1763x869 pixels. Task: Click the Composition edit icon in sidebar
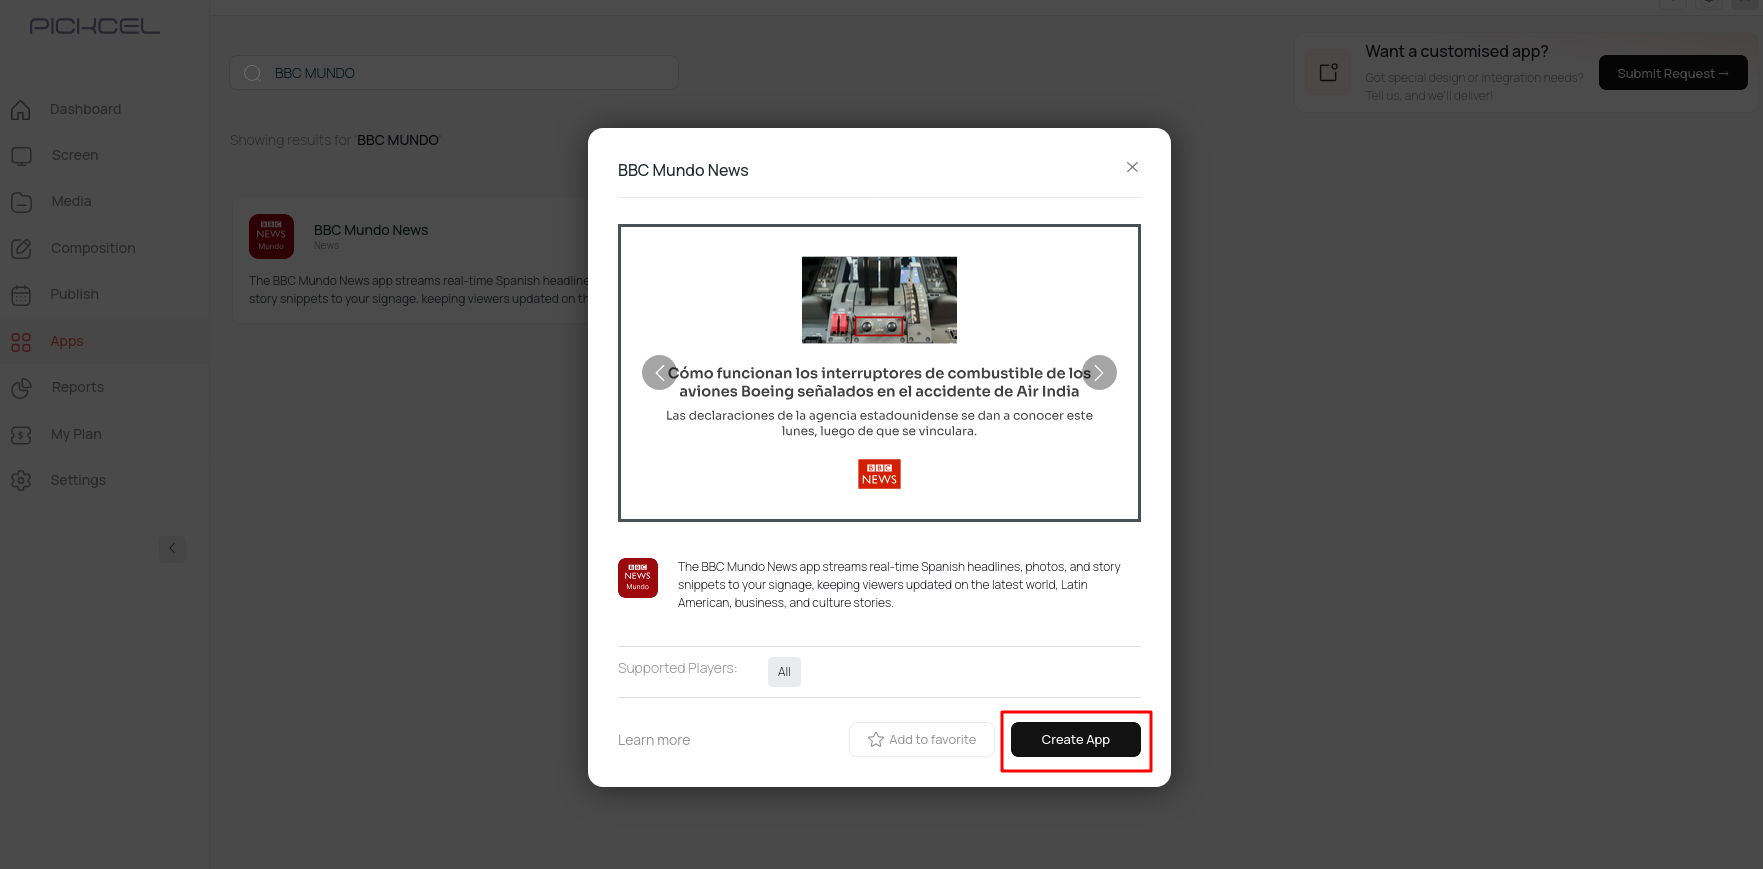coord(21,248)
